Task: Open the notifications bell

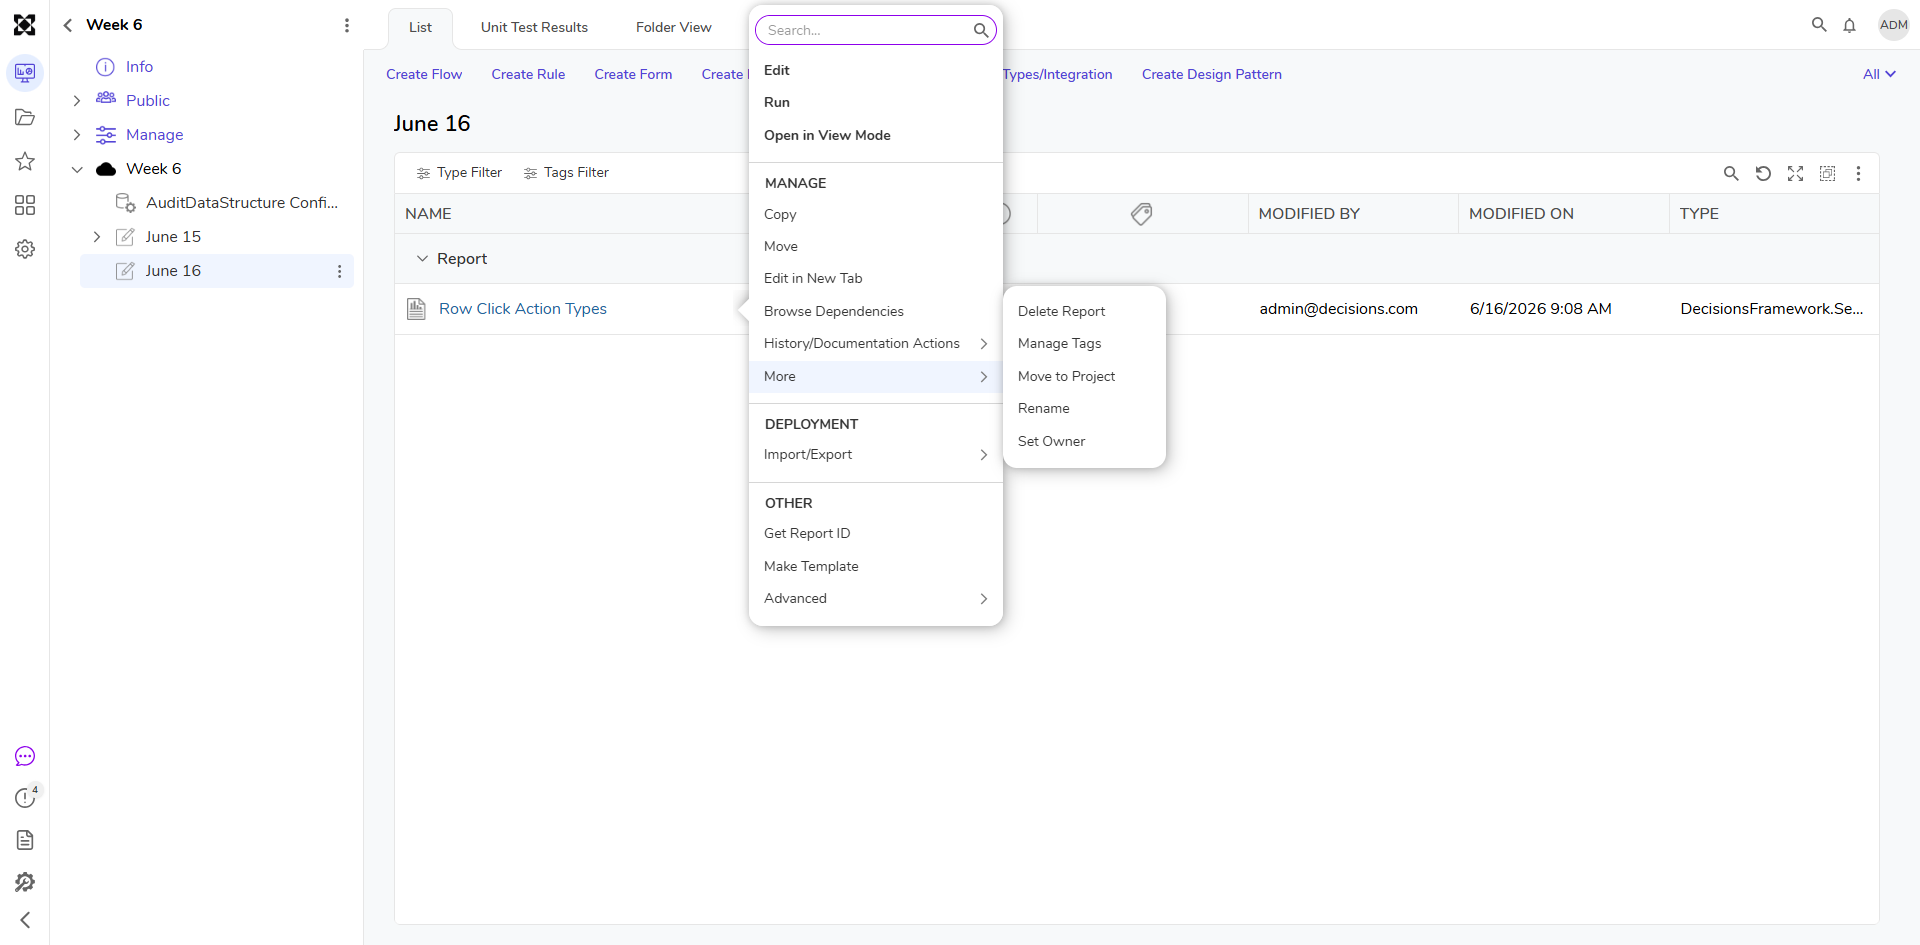Action: tap(1850, 25)
